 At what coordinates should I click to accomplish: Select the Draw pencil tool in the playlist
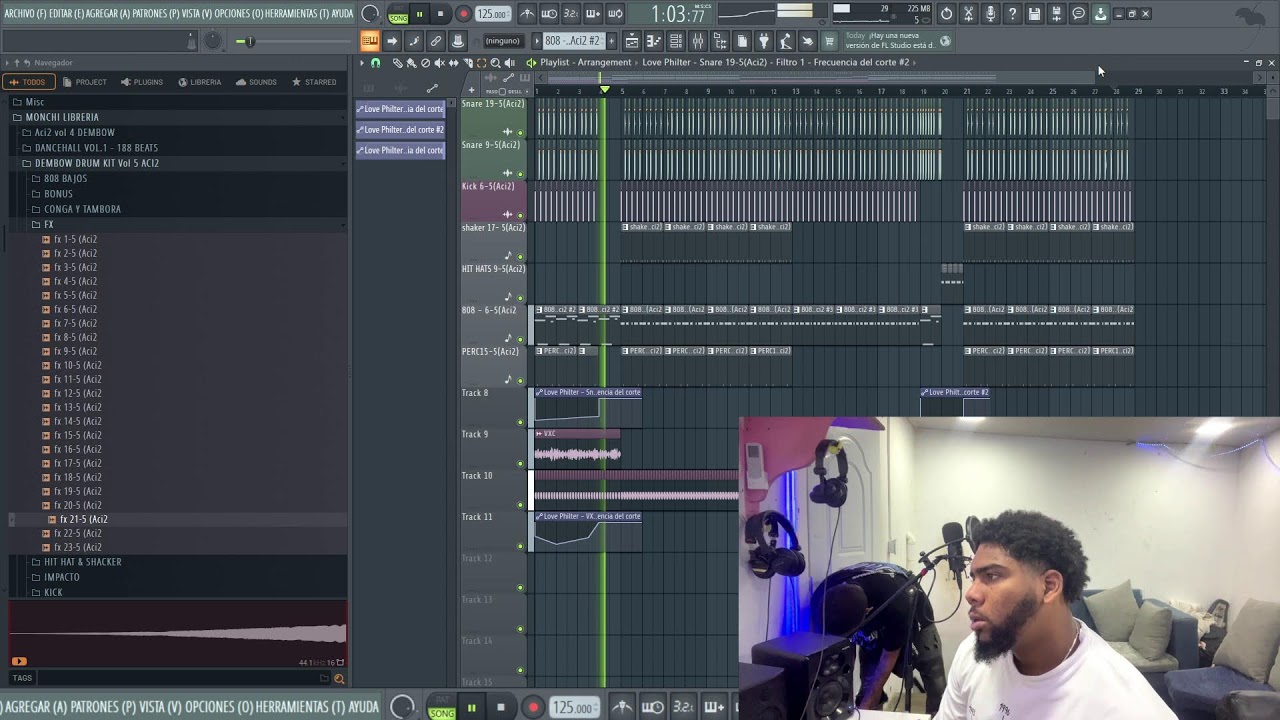pyautogui.click(x=398, y=63)
